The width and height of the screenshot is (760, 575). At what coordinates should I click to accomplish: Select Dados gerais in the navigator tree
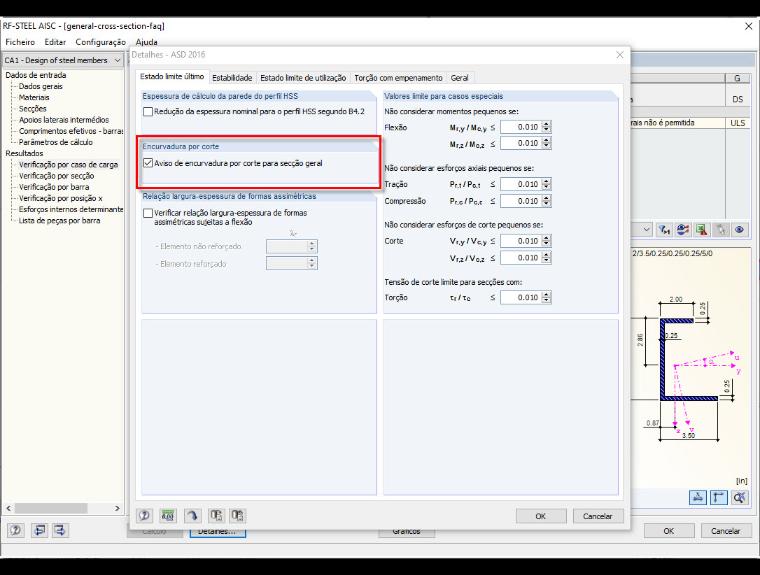[x=41, y=86]
